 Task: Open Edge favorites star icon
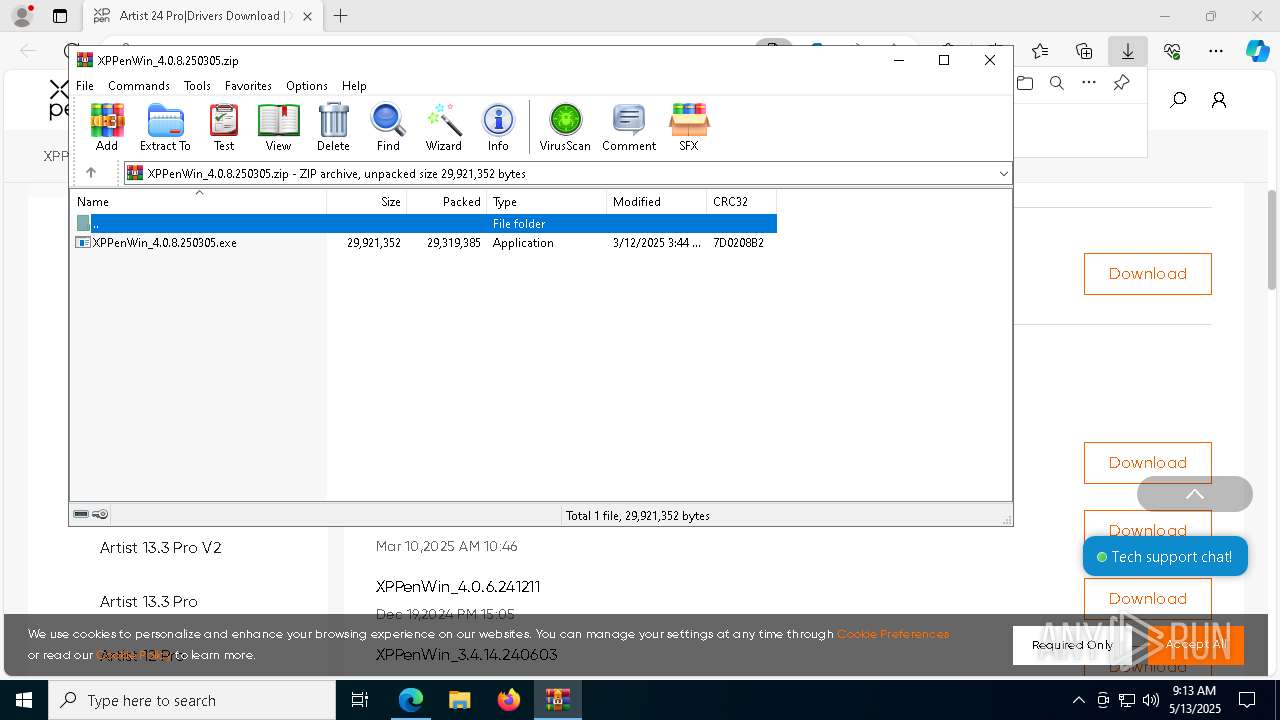(x=1040, y=51)
